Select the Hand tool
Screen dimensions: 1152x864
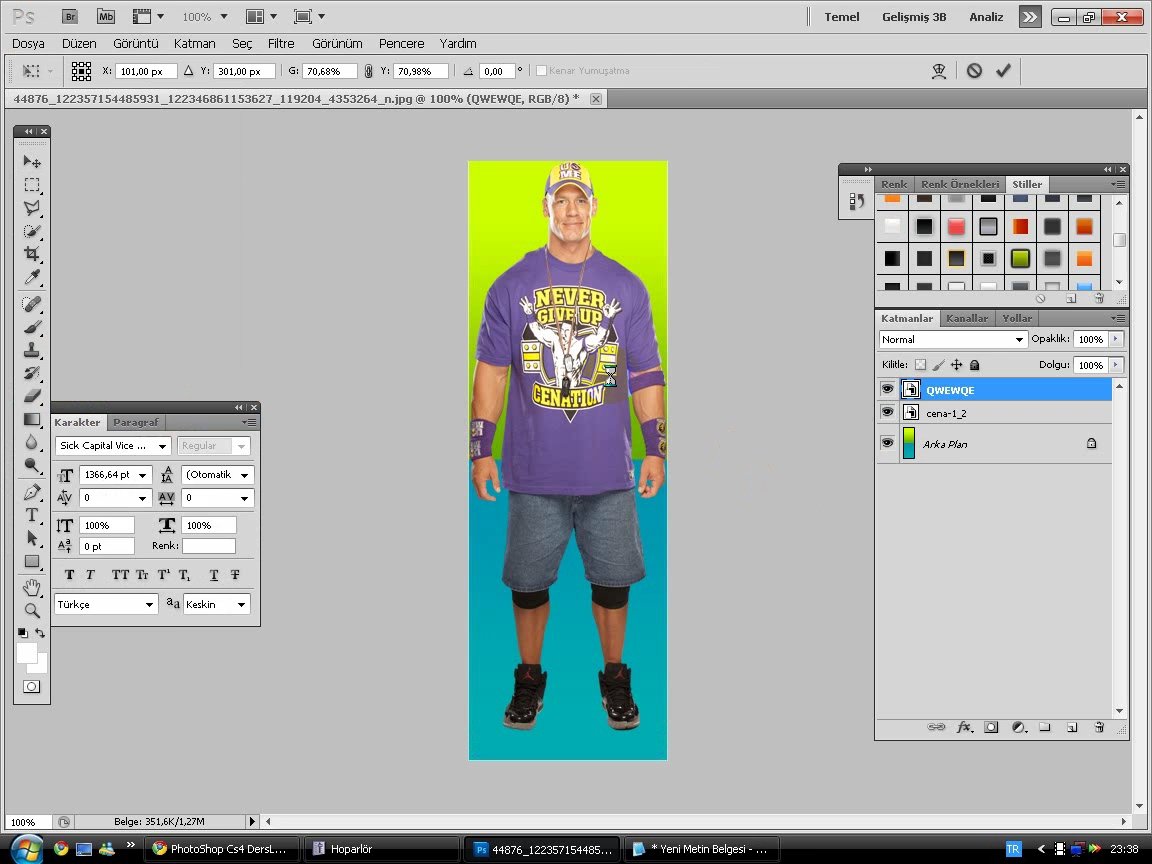click(x=32, y=588)
